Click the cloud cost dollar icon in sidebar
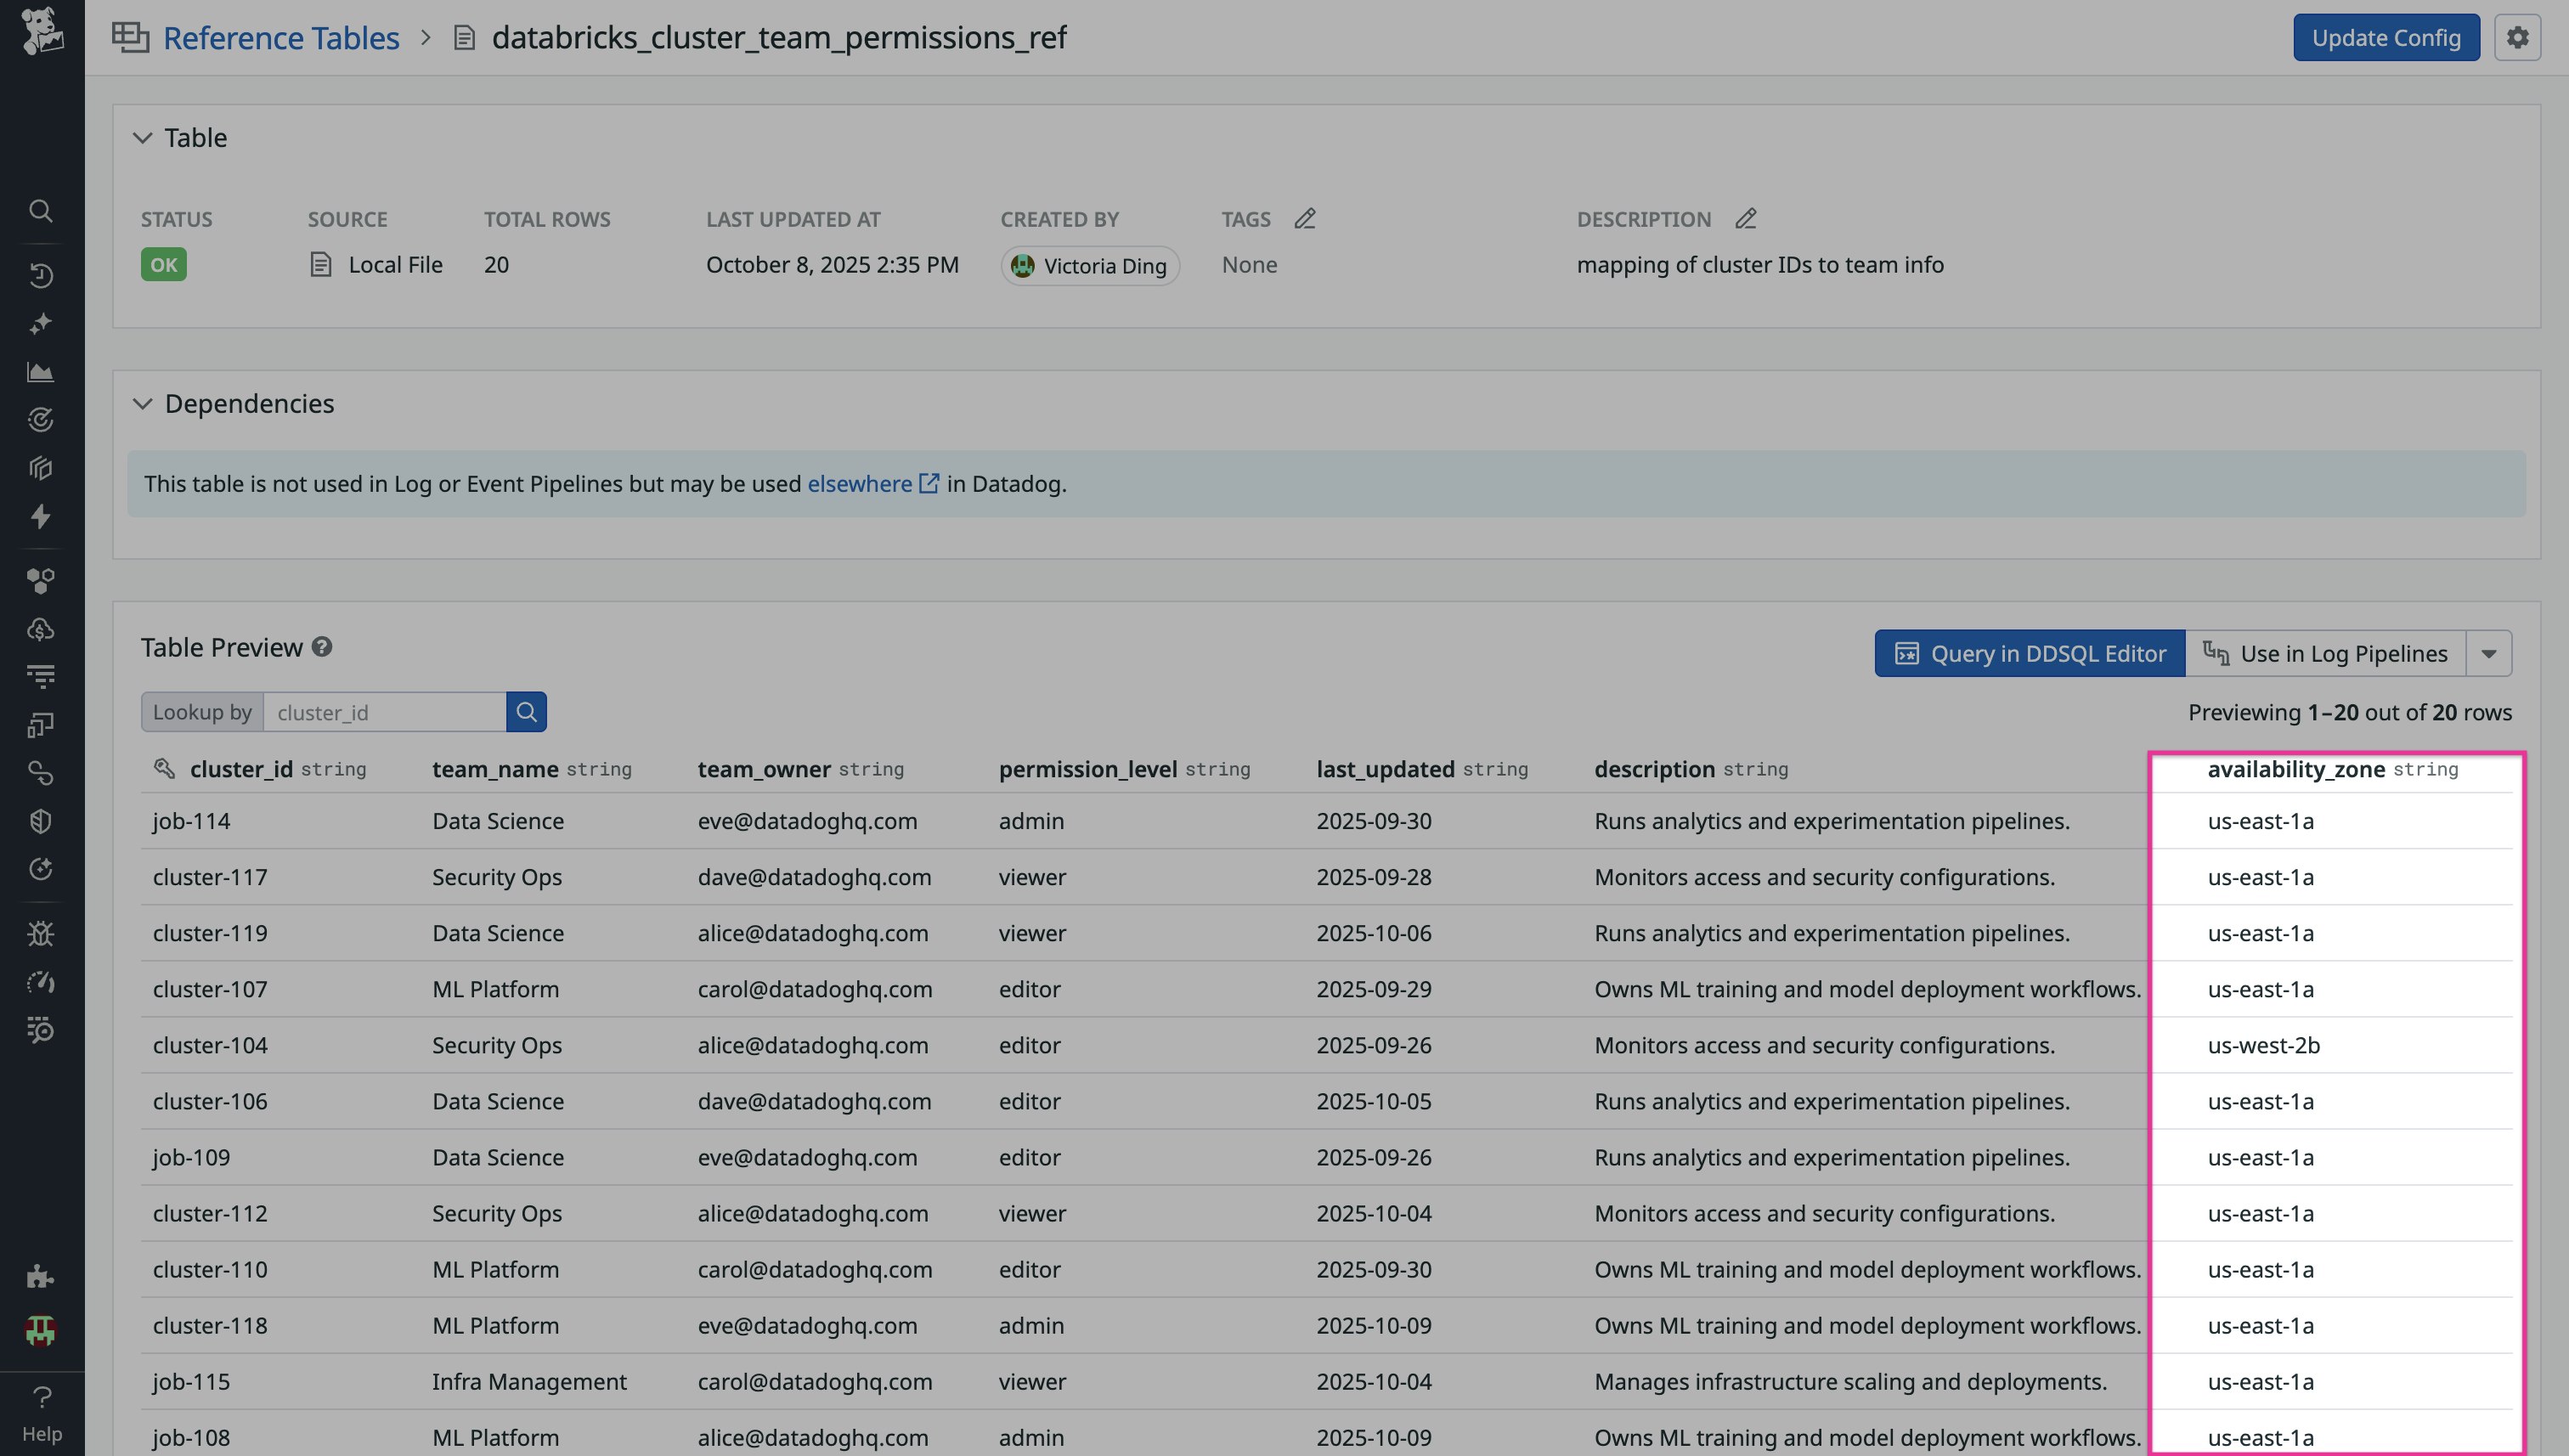This screenshot has width=2569, height=1456. (x=41, y=628)
